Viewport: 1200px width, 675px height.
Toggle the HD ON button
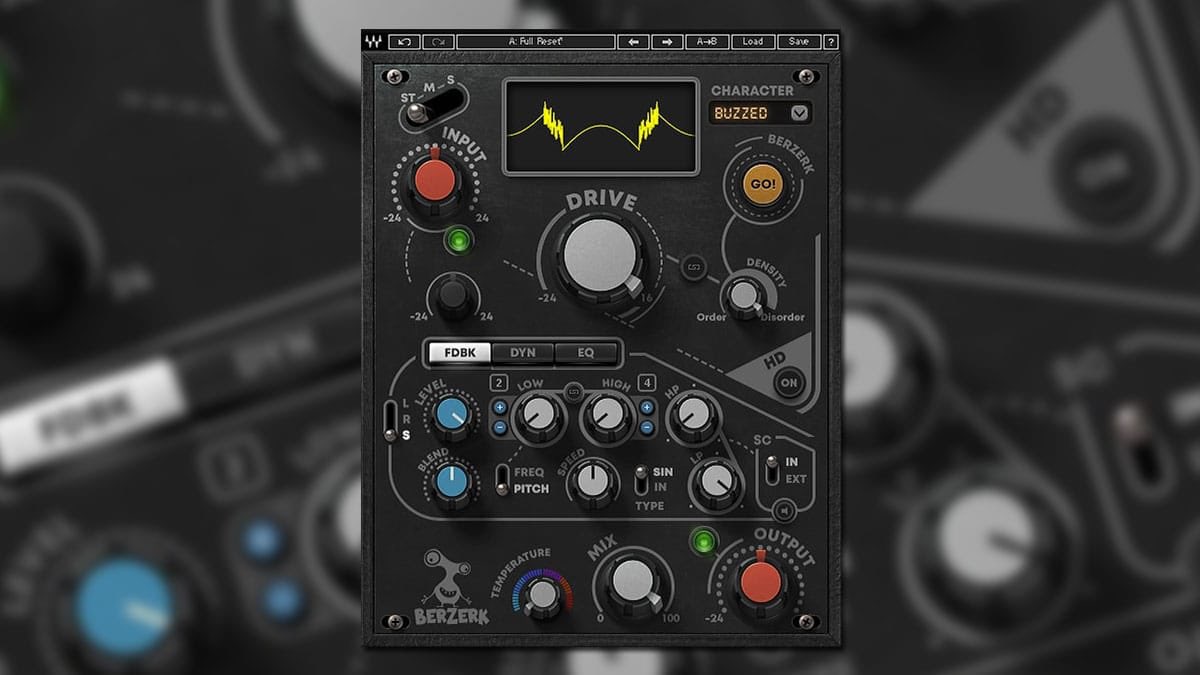(789, 383)
